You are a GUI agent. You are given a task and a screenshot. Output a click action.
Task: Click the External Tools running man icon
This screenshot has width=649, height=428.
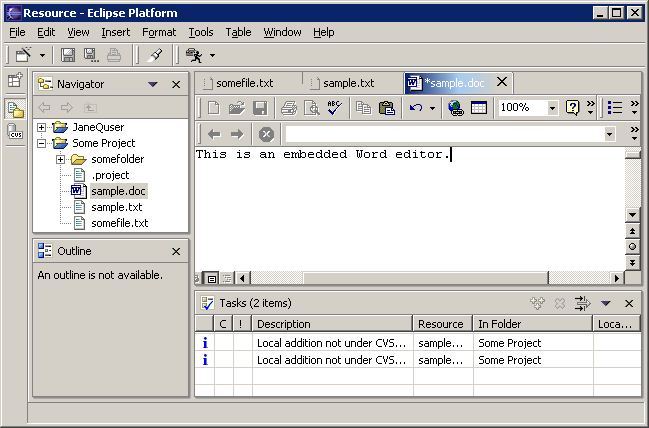(x=194, y=55)
